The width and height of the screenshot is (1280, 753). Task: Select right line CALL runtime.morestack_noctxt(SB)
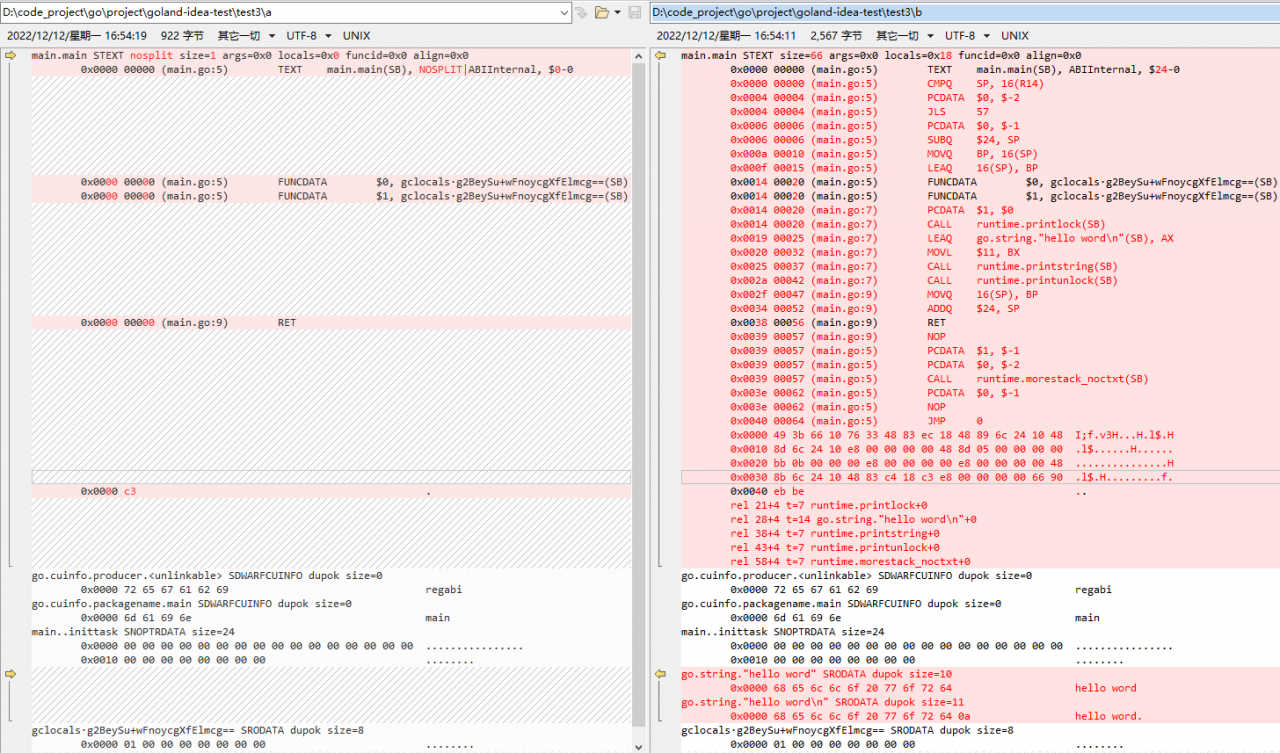[978, 379]
